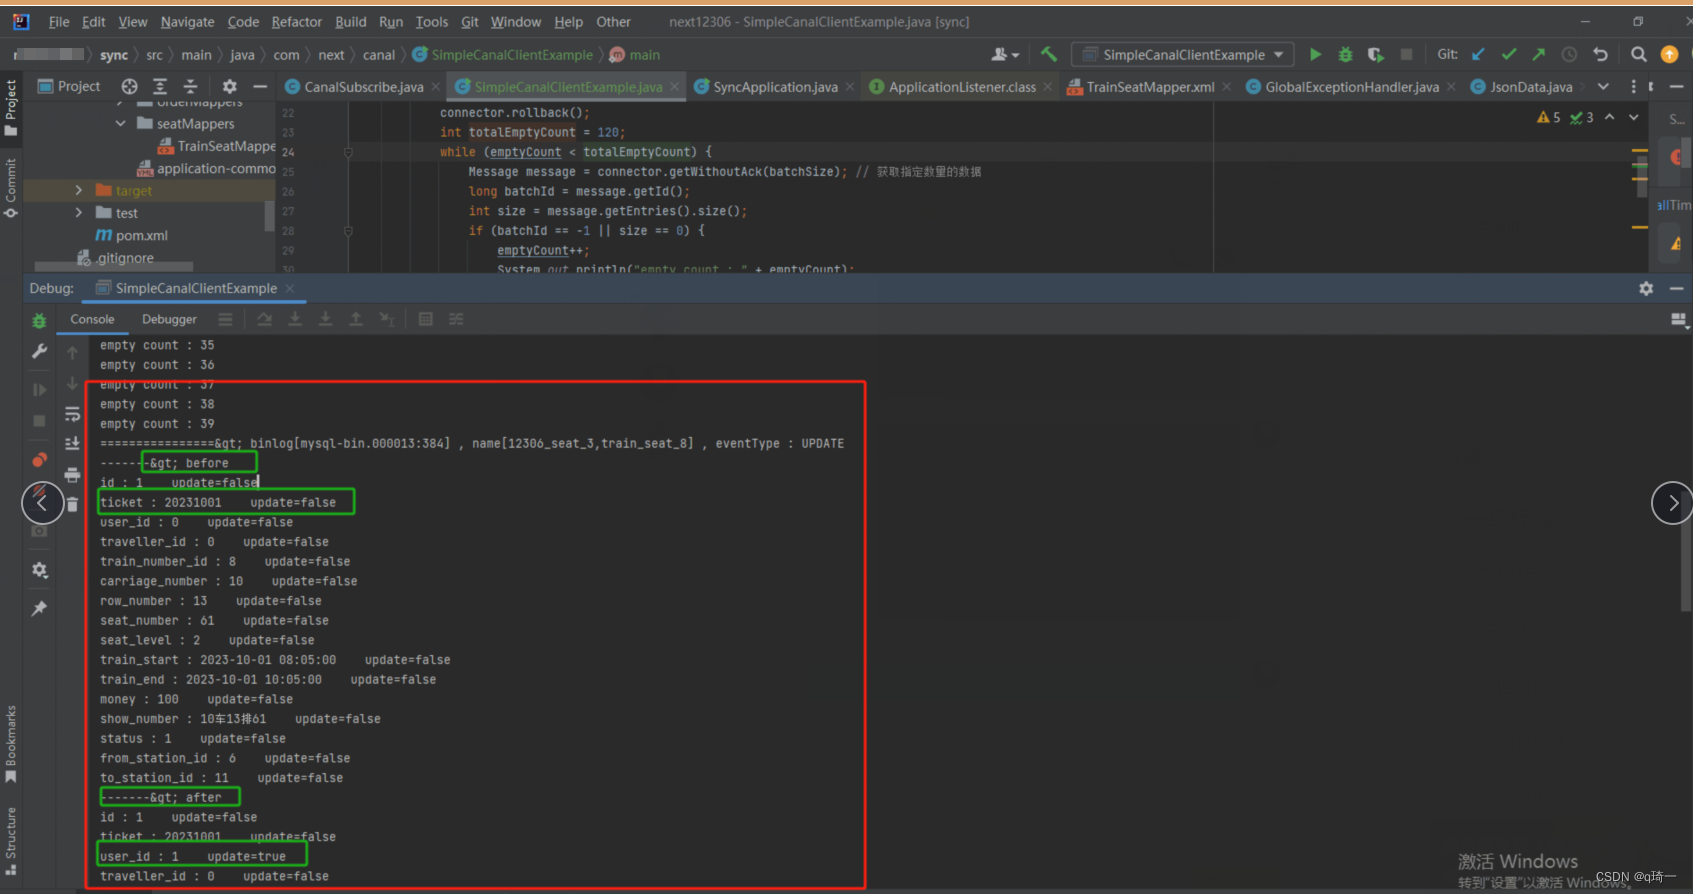The width and height of the screenshot is (1693, 894).
Task: Click Collapse All icon in Project panel
Action: [x=190, y=87]
